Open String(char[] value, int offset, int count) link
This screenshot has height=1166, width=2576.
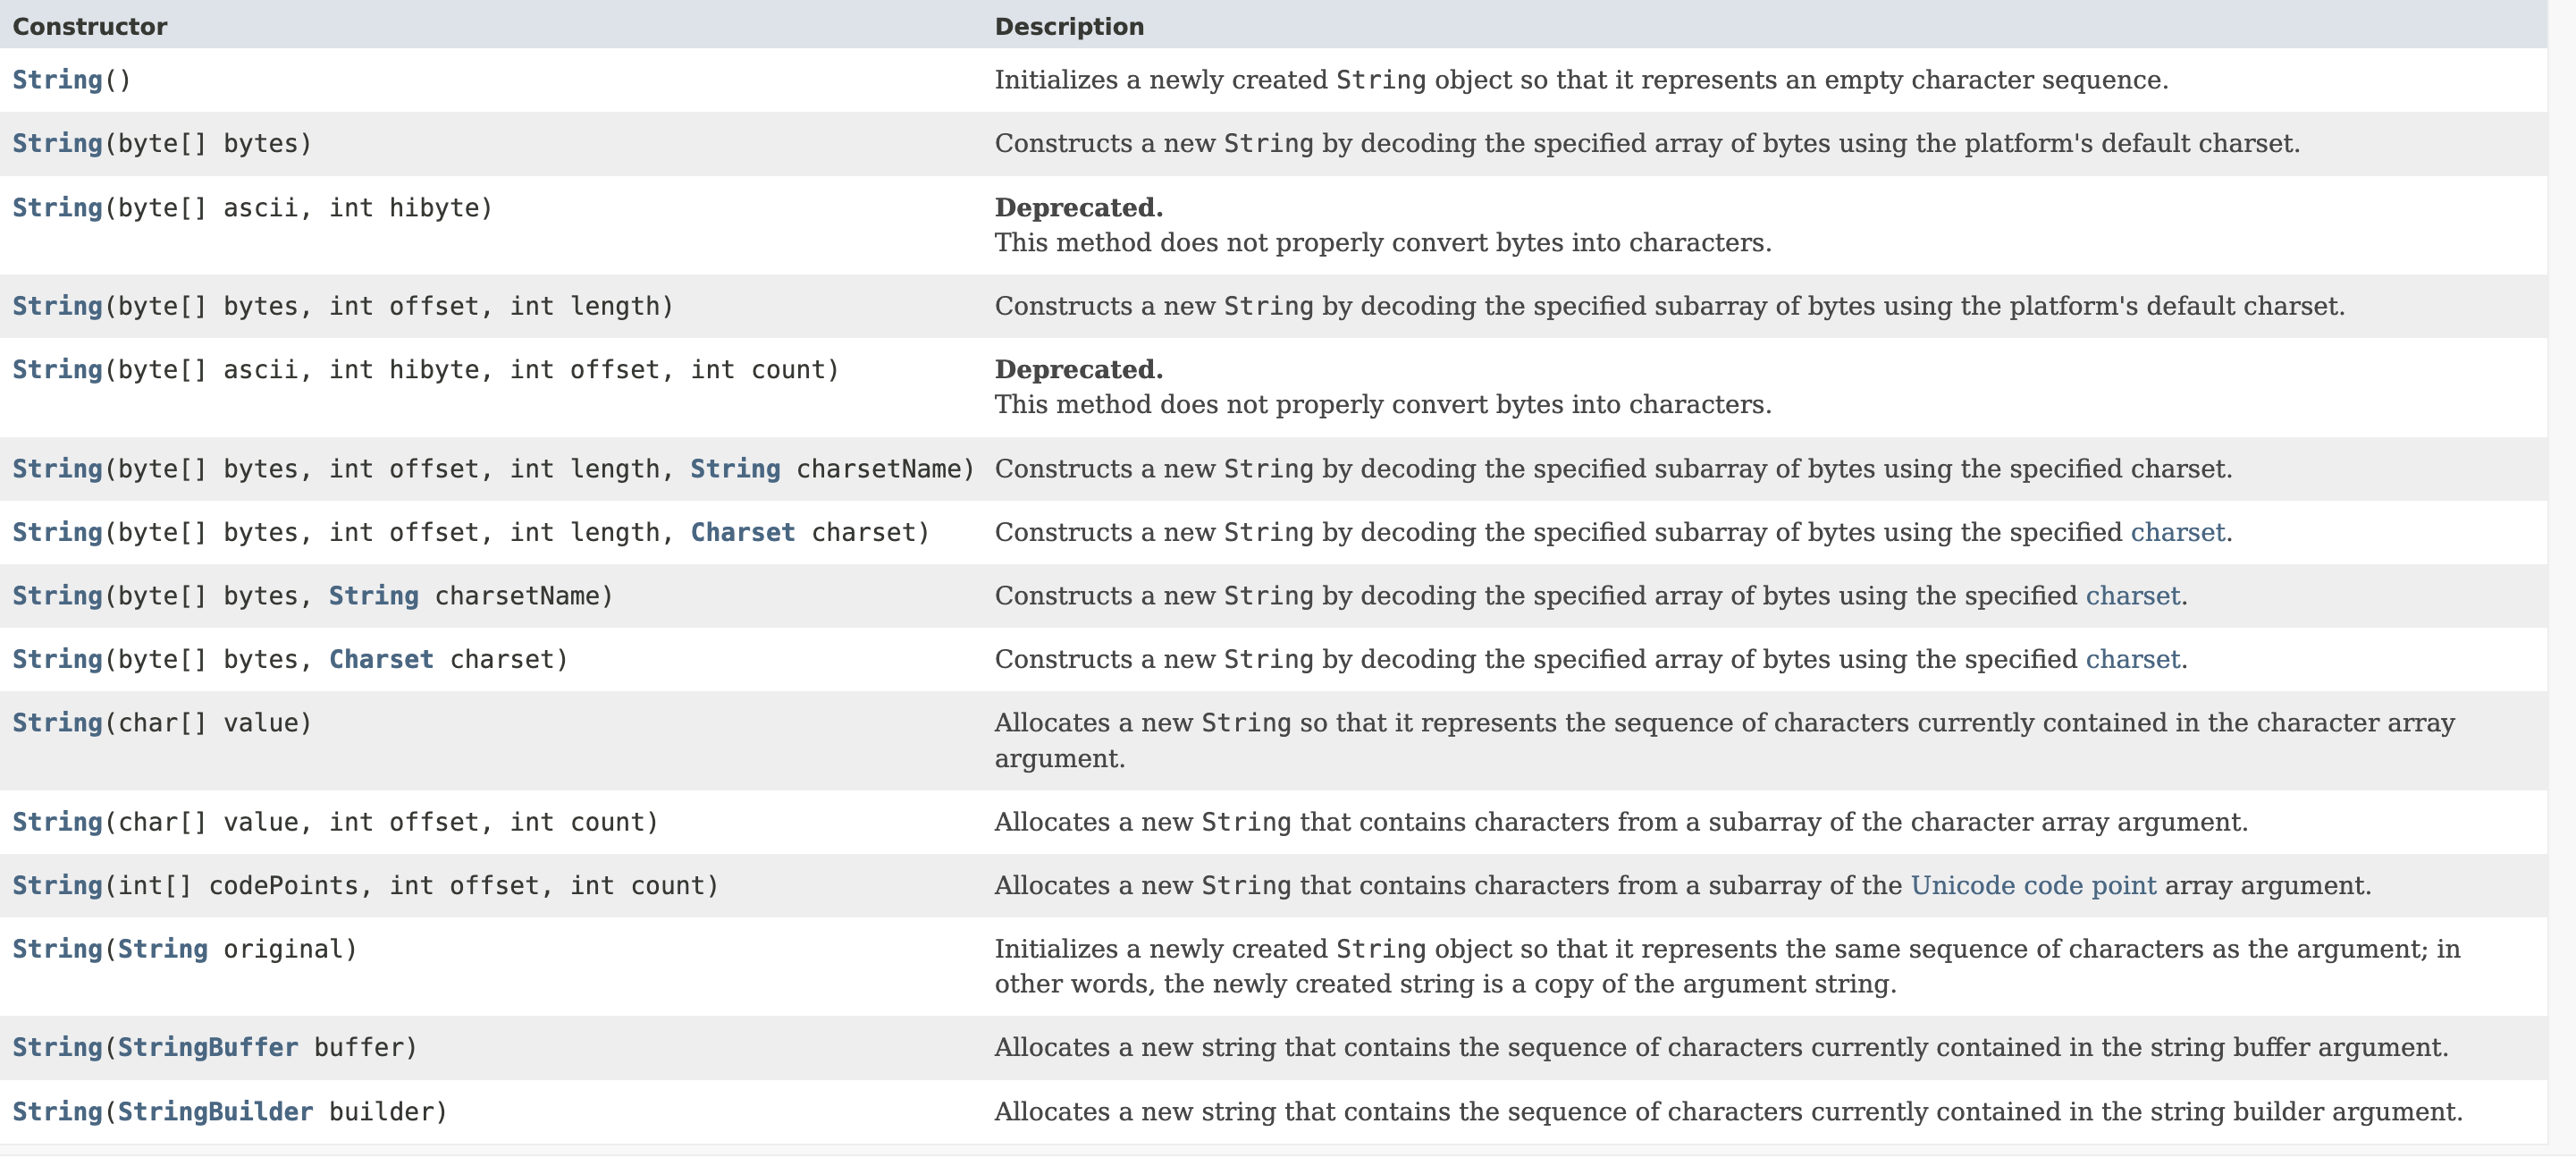(x=57, y=822)
